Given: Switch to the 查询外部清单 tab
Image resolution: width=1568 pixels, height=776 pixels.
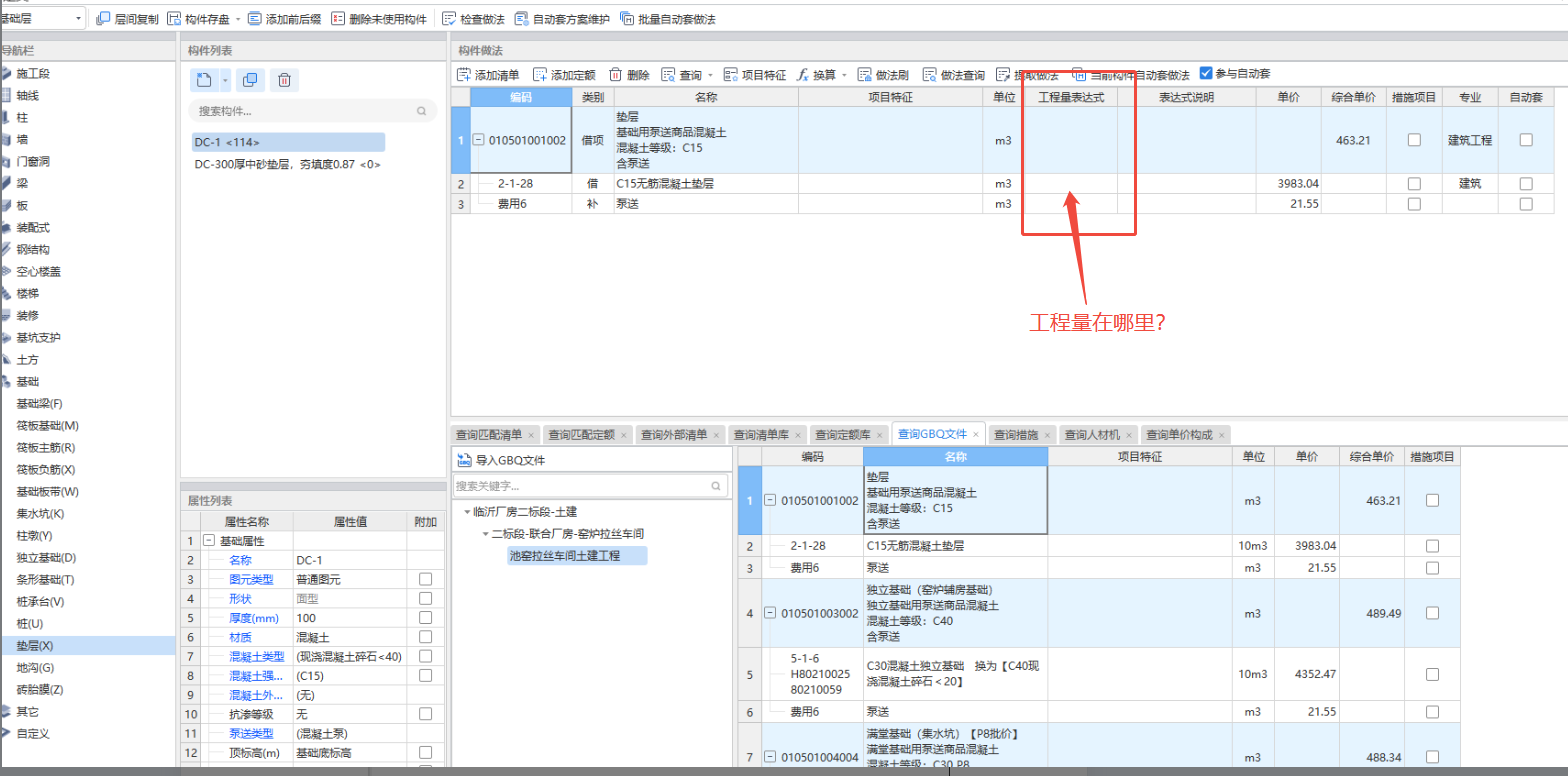Looking at the screenshot, I should pos(673,435).
